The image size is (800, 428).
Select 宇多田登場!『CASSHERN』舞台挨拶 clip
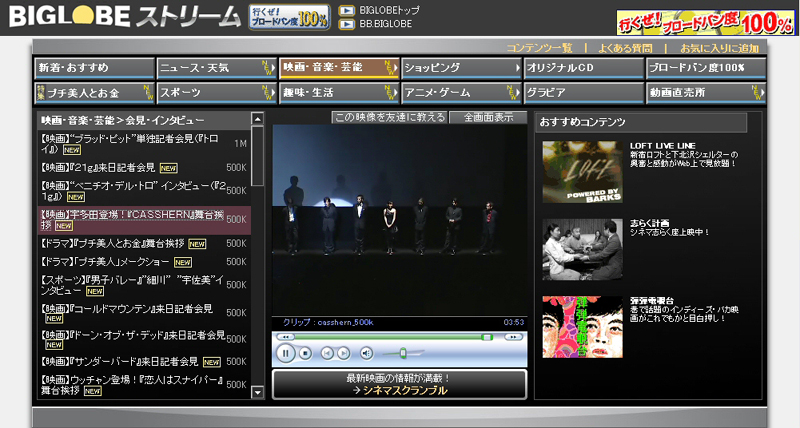144,220
